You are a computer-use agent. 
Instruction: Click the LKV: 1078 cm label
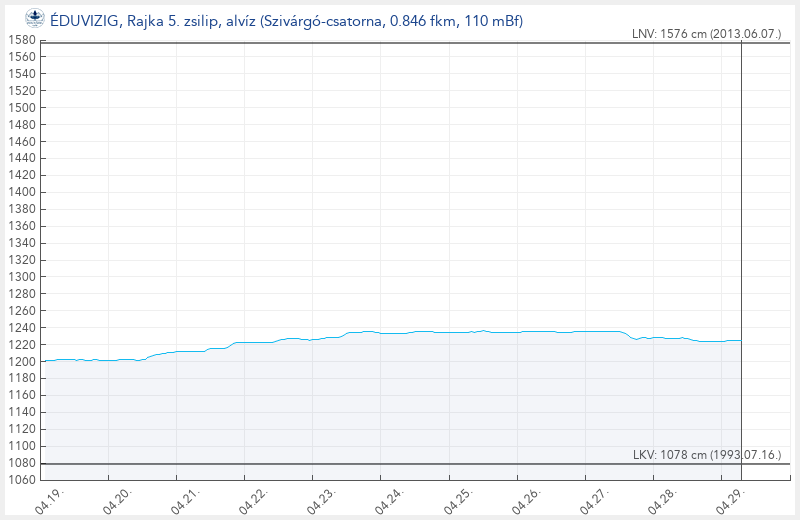704,455
